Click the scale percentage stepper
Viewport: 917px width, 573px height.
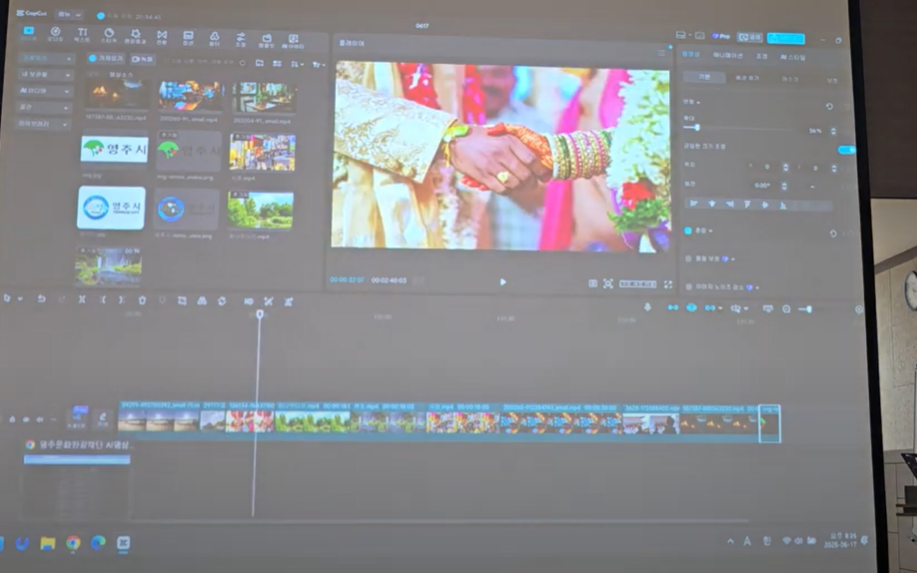(833, 131)
